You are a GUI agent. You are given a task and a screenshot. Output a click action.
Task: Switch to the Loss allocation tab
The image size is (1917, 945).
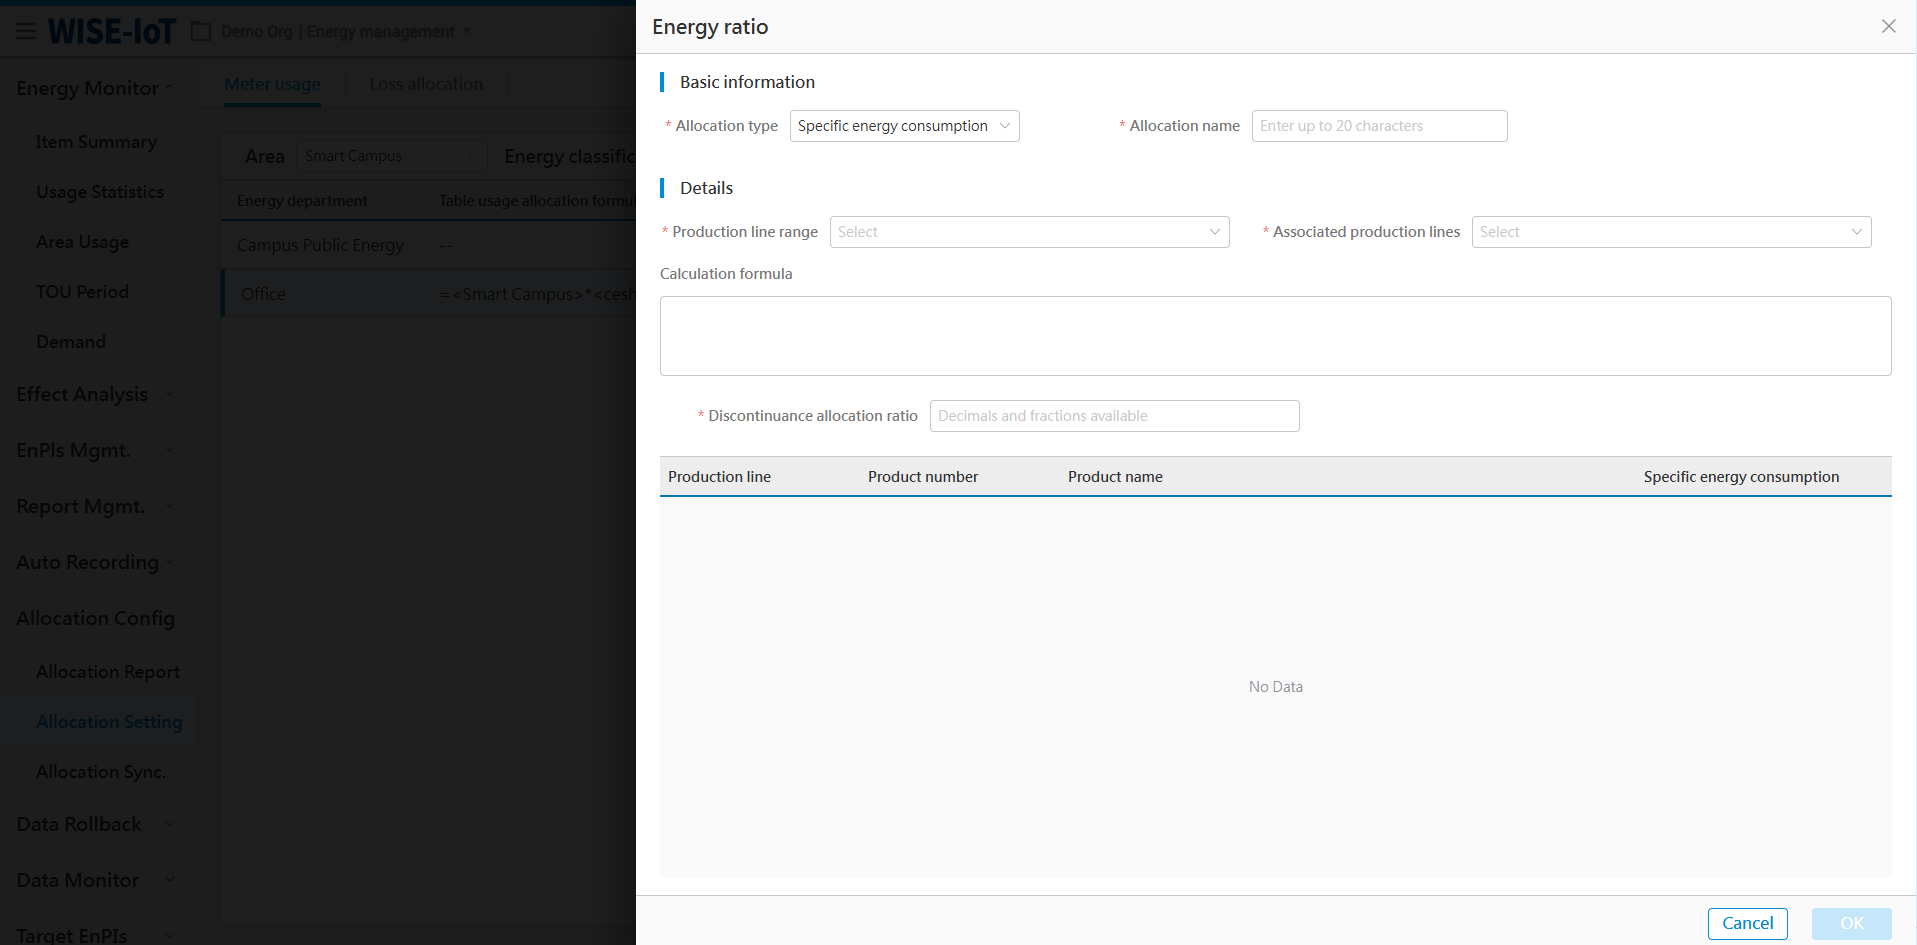[x=426, y=84]
